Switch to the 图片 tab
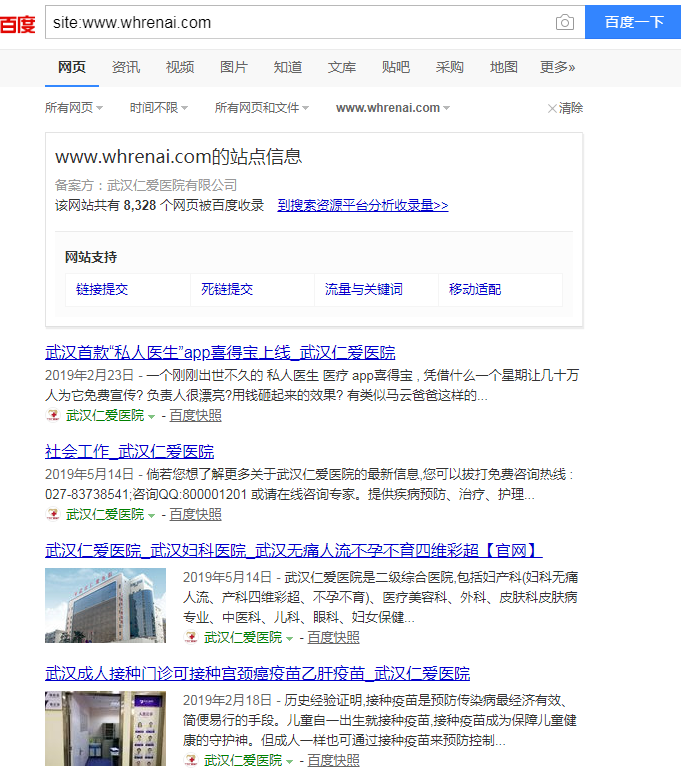 tap(234, 67)
